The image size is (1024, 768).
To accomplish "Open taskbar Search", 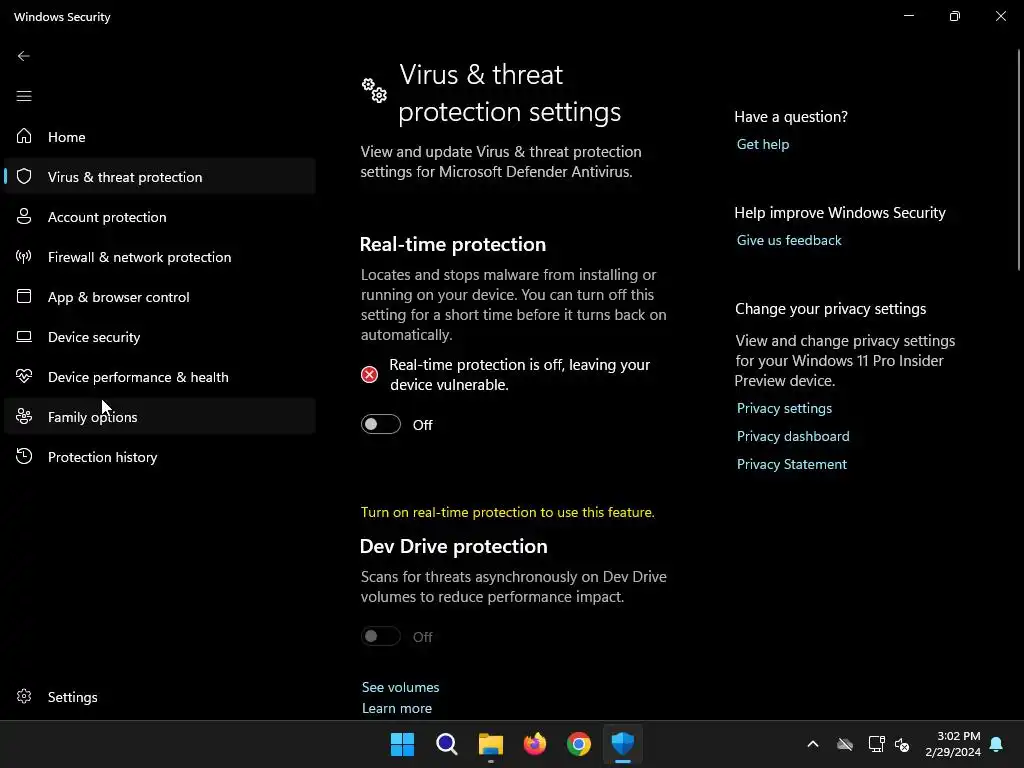I will pos(447,744).
